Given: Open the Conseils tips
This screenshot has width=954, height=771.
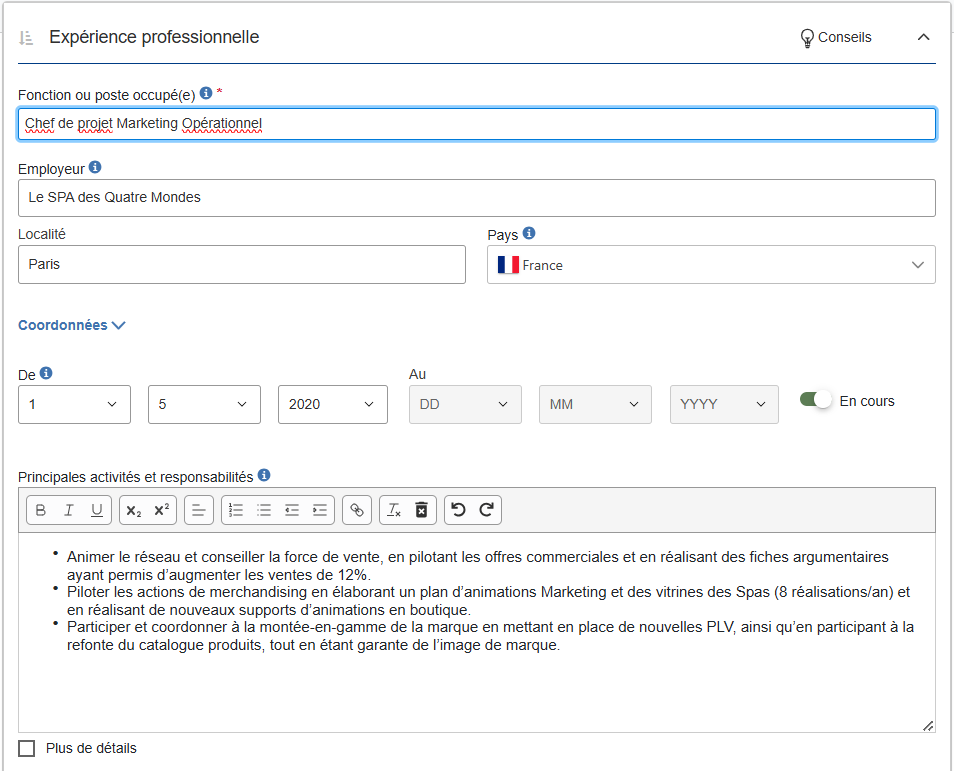Looking at the screenshot, I should (836, 37).
